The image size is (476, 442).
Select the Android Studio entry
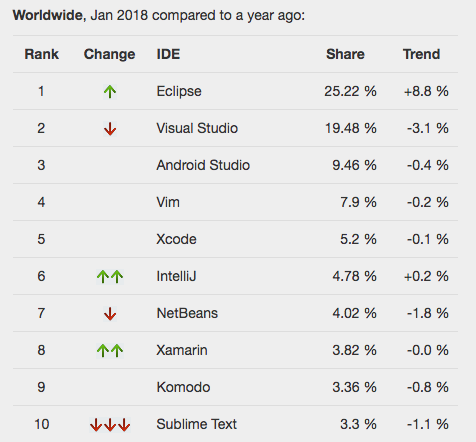click(x=203, y=165)
